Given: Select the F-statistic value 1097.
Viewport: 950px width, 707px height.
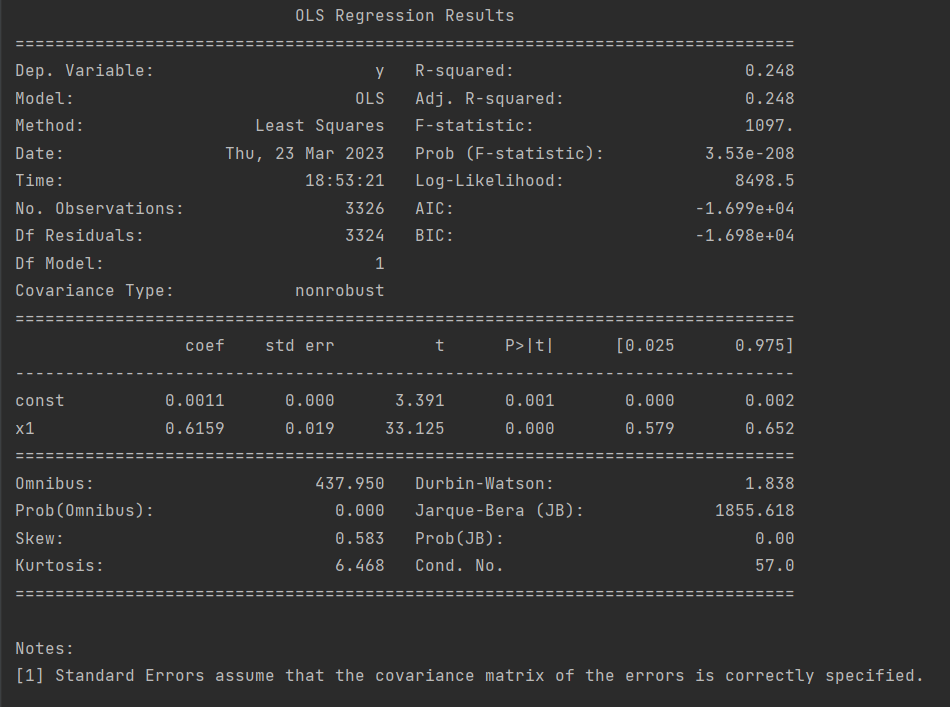Looking at the screenshot, I should (769, 126).
